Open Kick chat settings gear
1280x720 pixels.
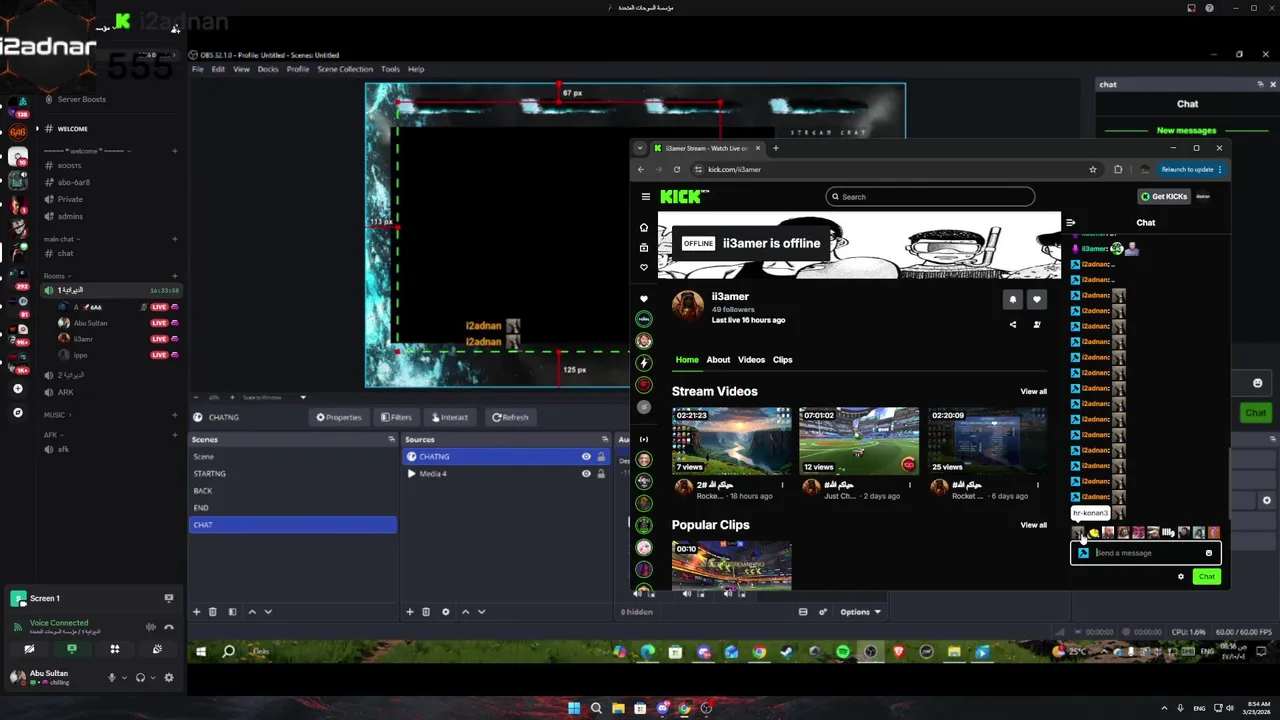pos(1181,576)
